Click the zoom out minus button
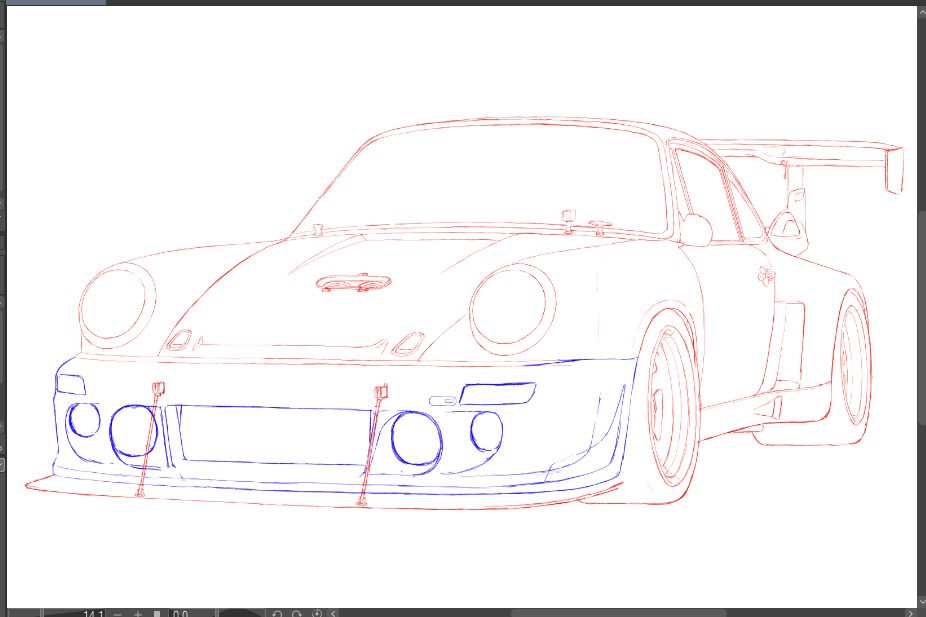The width and height of the screenshot is (926, 617). [118, 614]
